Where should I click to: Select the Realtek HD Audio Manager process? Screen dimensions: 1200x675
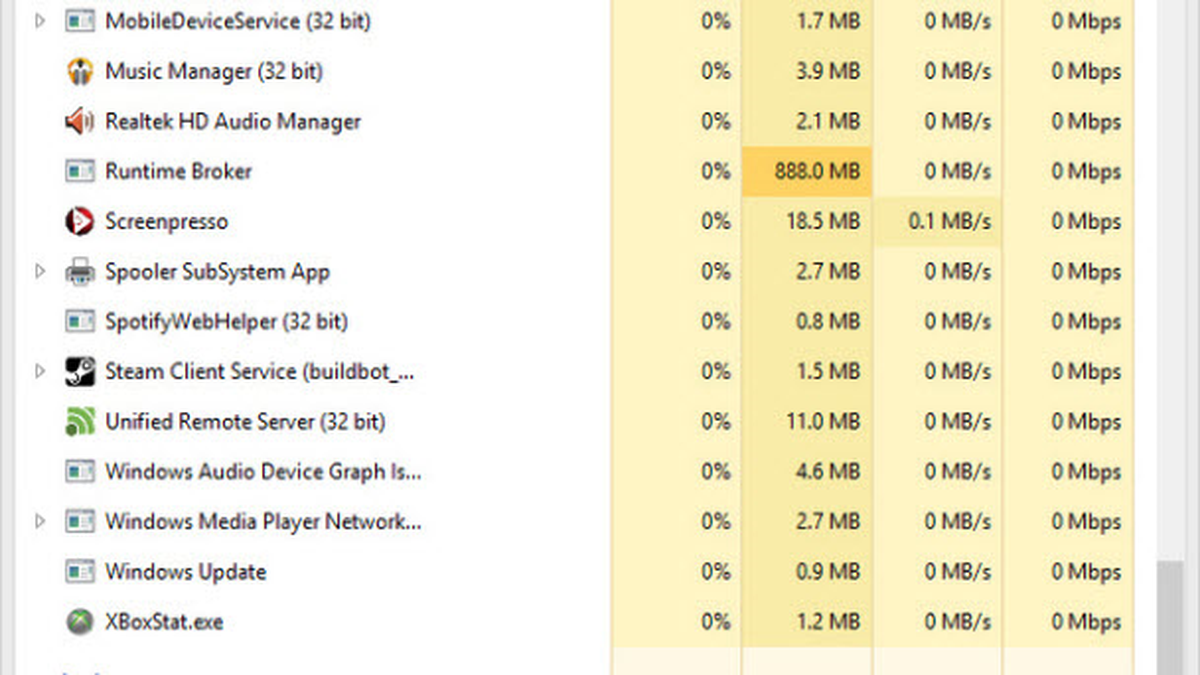[233, 121]
